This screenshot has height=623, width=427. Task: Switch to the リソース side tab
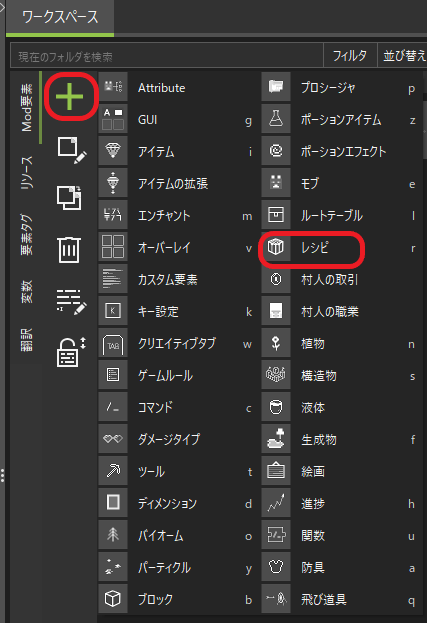pyautogui.click(x=27, y=172)
